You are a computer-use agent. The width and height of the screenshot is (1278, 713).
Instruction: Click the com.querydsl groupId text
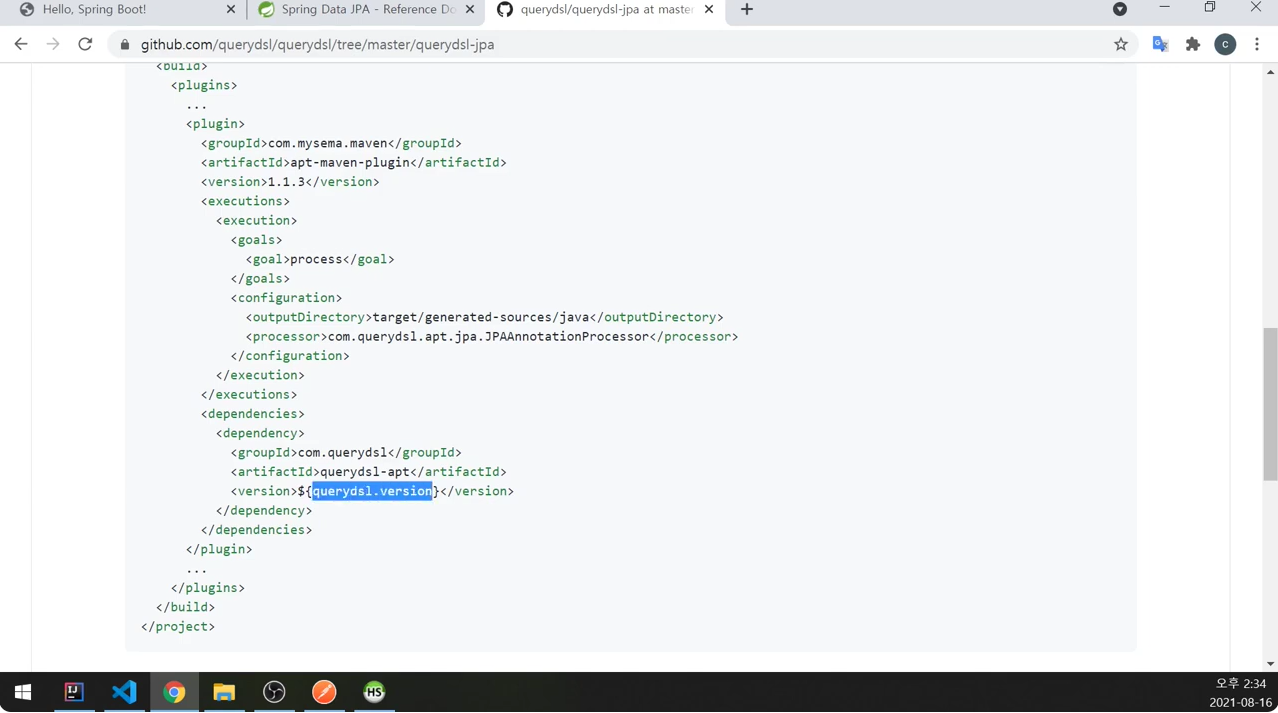click(x=342, y=453)
